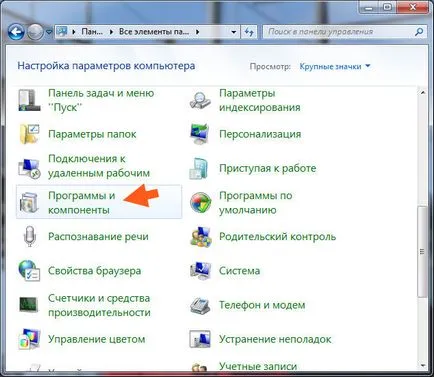Expand the Пан... breadcrumb arrow
The image size is (434, 377).
[x=111, y=32]
